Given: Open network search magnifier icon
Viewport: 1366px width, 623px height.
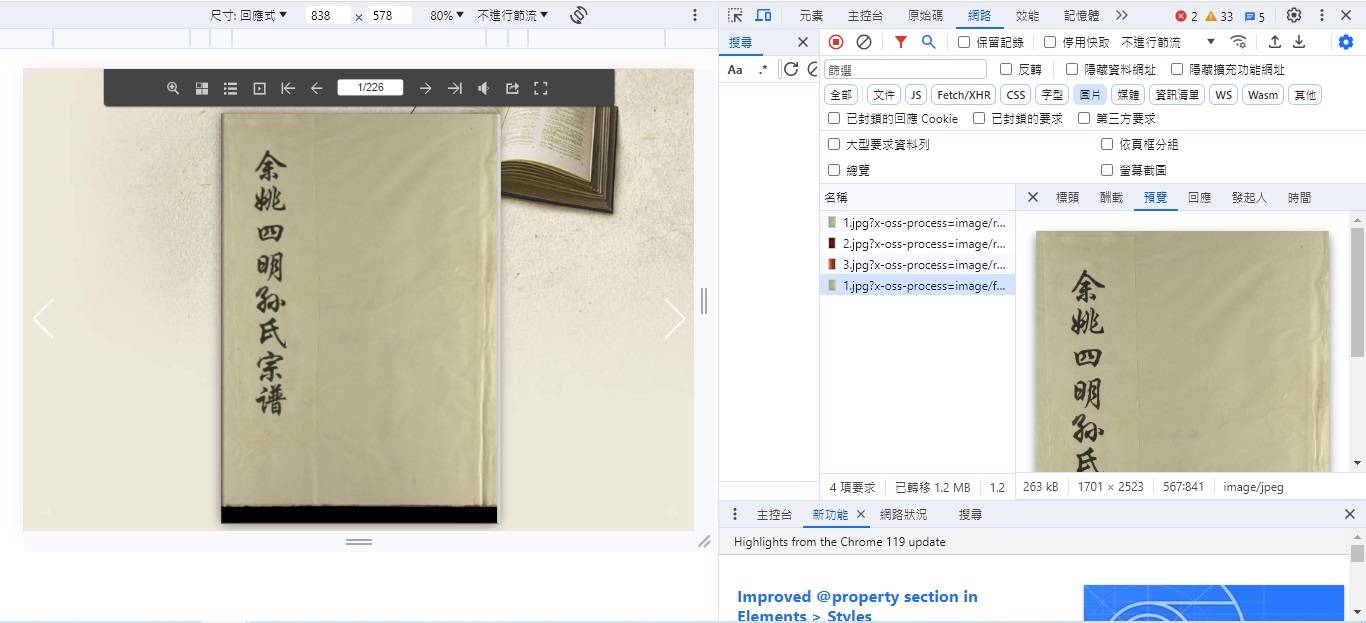Looking at the screenshot, I should (x=928, y=42).
